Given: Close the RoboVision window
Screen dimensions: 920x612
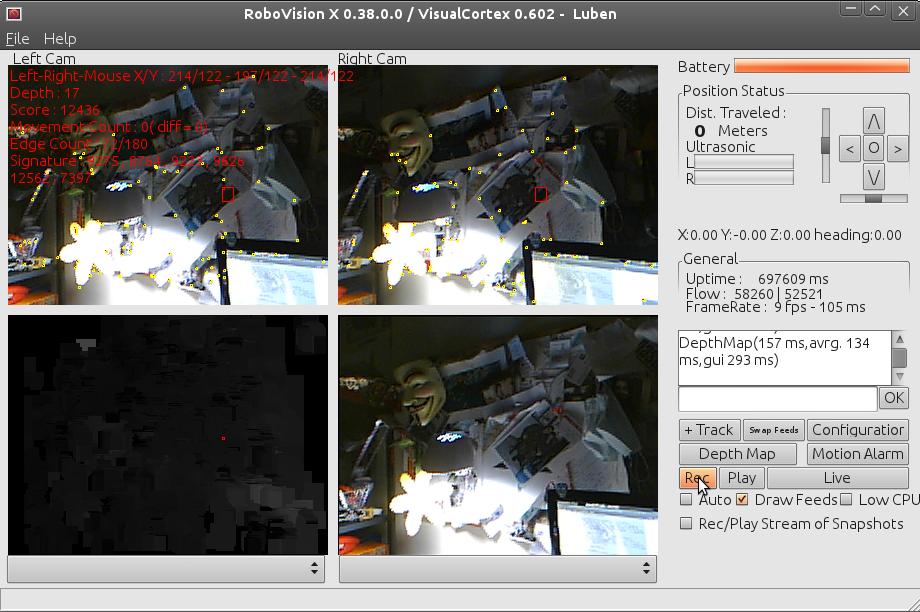Looking at the screenshot, I should pyautogui.click(x=903, y=11).
